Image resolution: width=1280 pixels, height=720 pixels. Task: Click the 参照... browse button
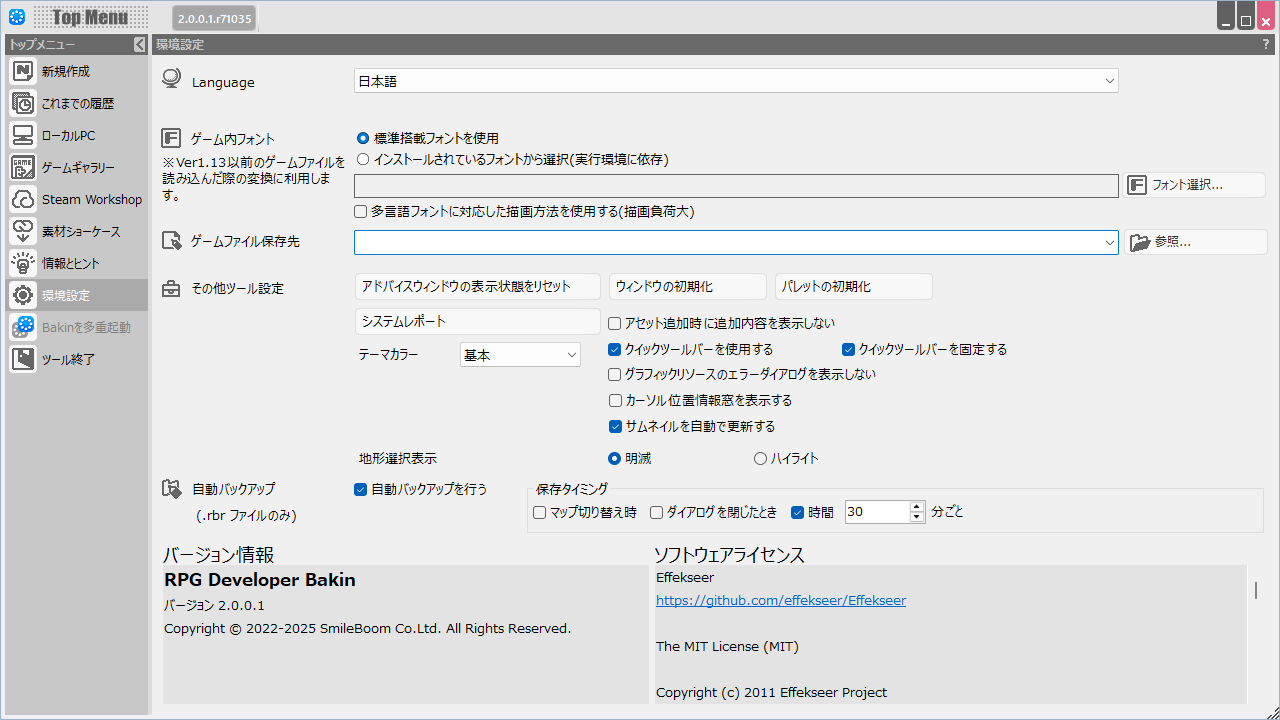(1195, 242)
